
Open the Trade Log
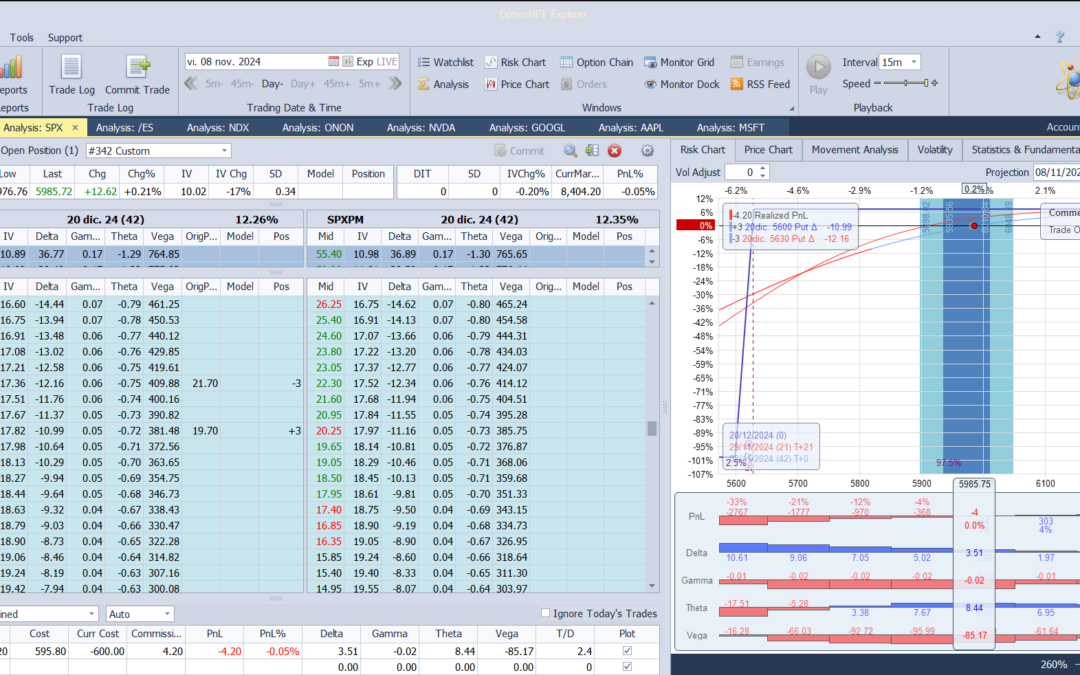coord(71,75)
